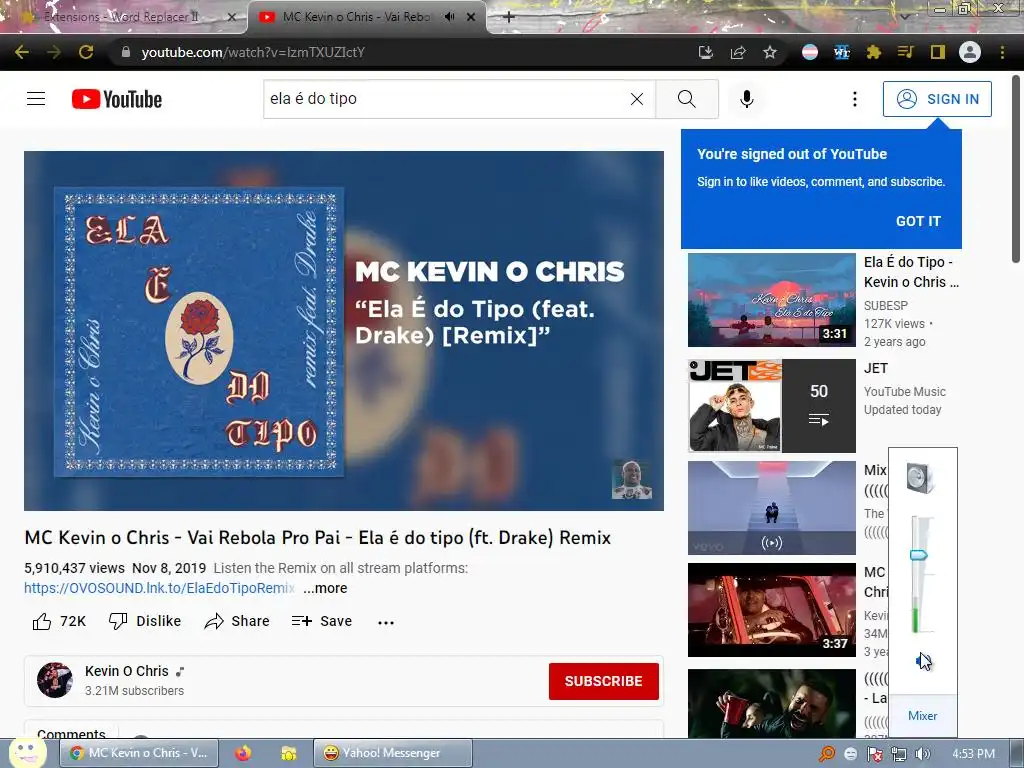Like the video (72K thumbs up)
This screenshot has height=768, width=1024.
59,621
